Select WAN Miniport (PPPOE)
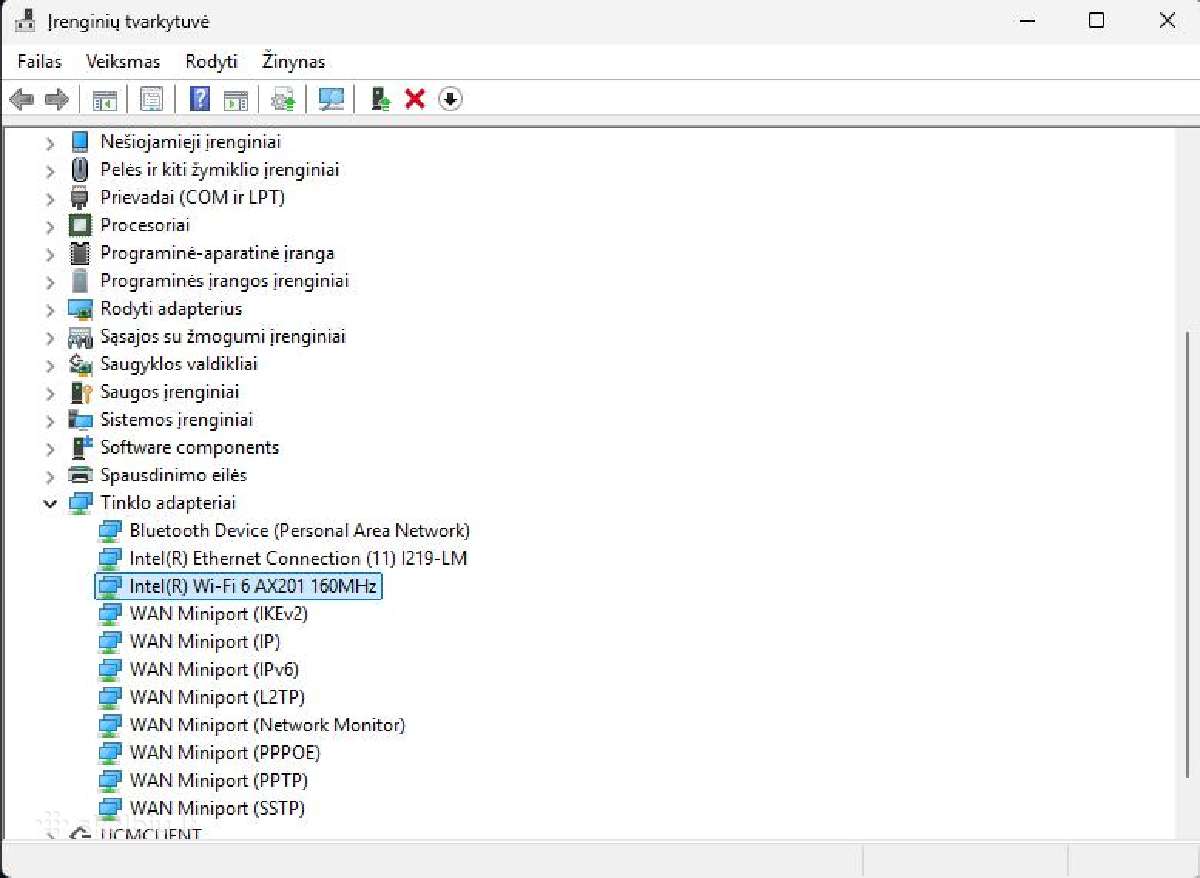Screen dimensions: 1200x878 tap(225, 752)
